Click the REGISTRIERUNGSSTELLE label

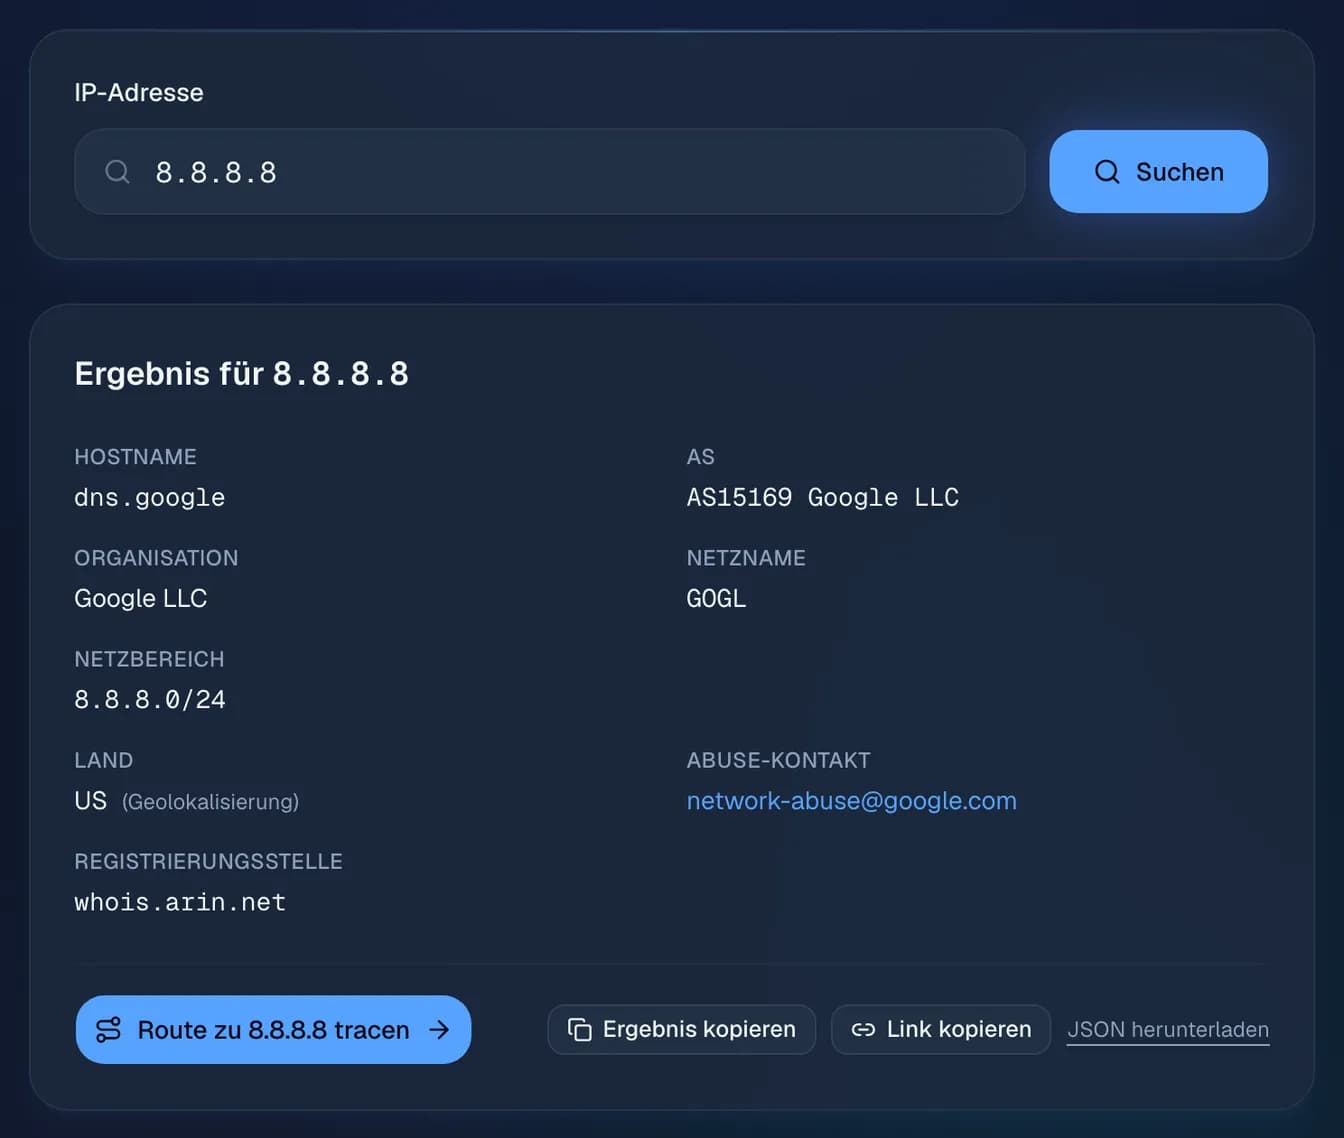[x=208, y=861]
